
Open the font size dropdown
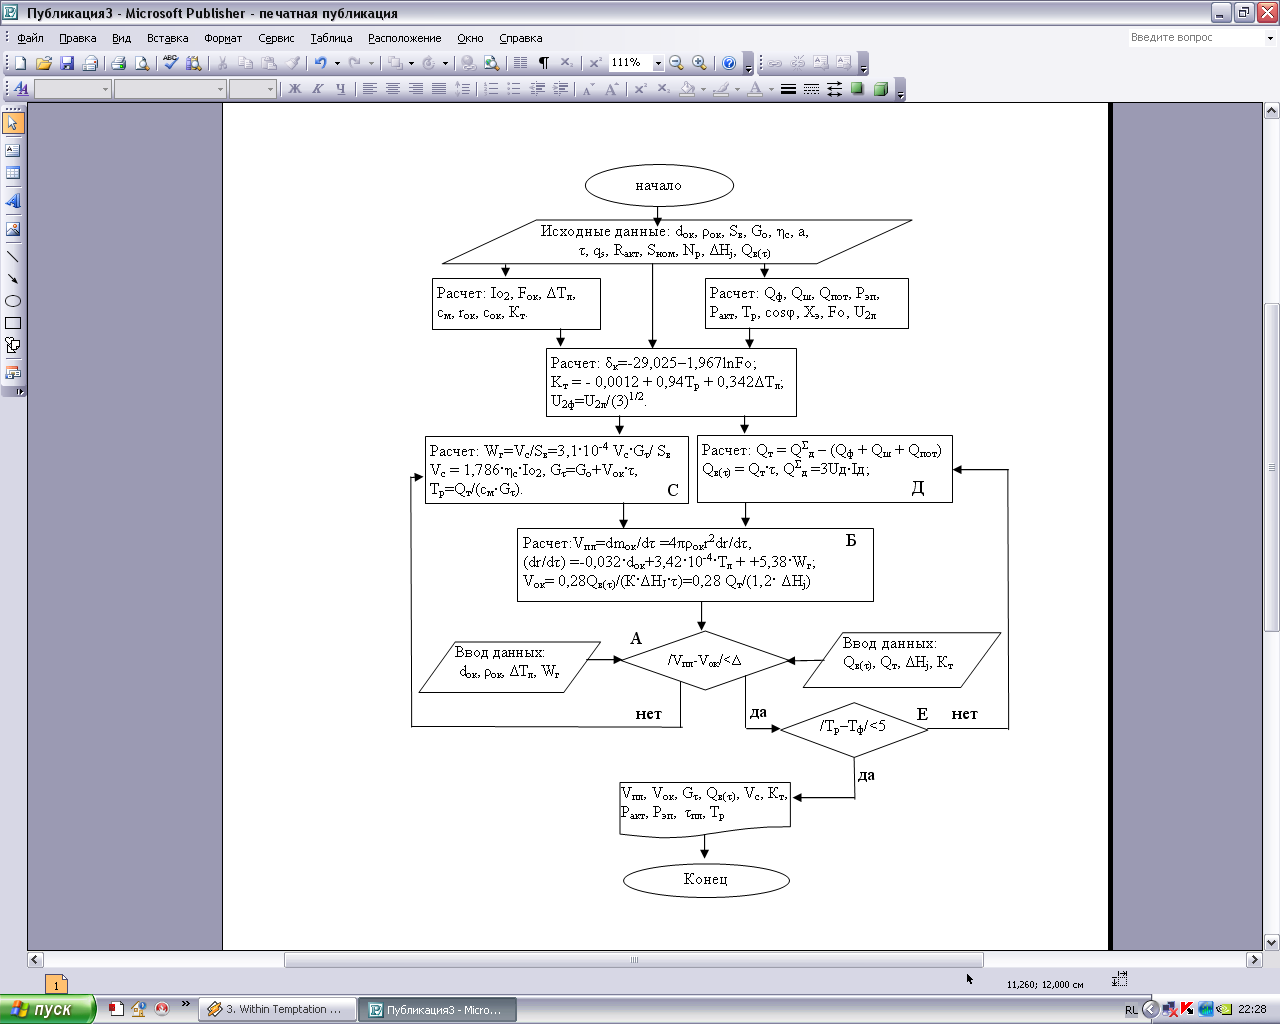270,89
